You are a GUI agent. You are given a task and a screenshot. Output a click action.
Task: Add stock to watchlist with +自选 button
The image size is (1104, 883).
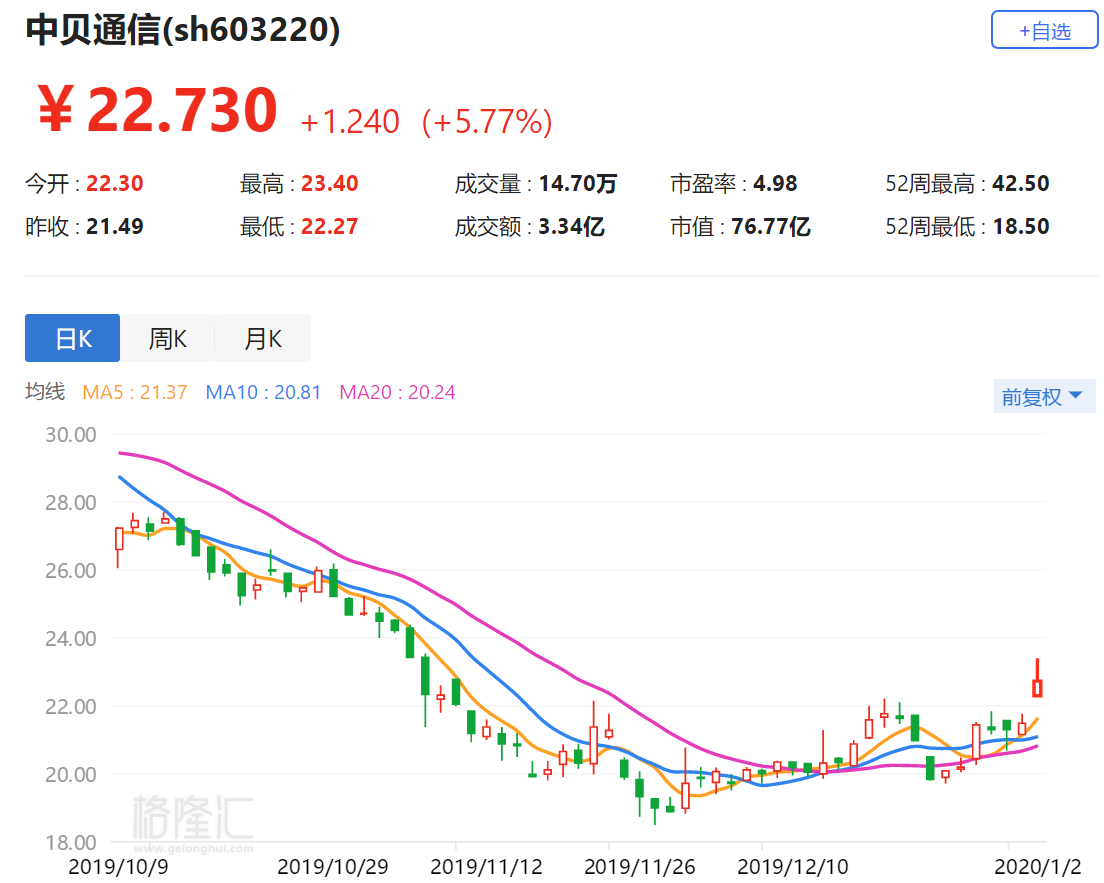pos(1044,30)
